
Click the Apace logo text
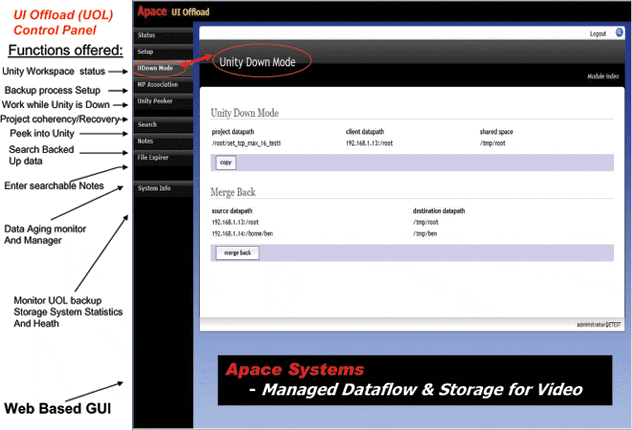152,11
